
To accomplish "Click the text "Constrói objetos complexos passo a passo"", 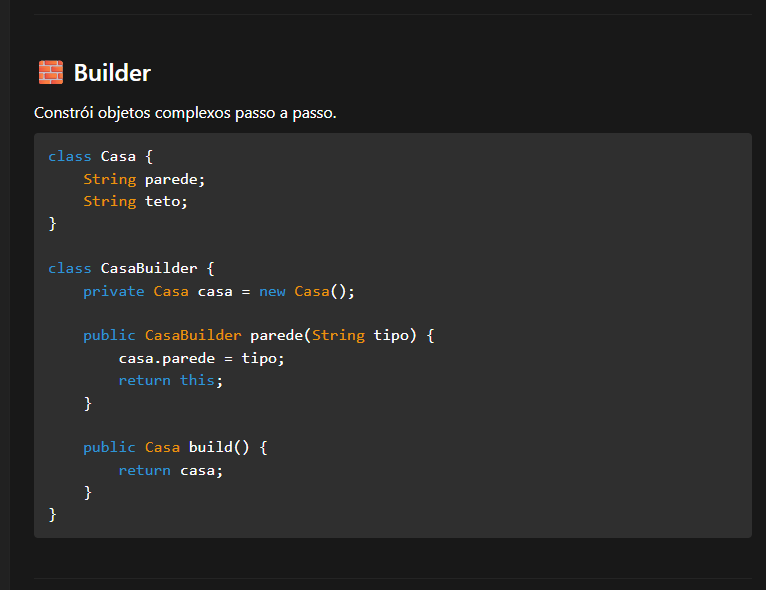I will tap(185, 113).
